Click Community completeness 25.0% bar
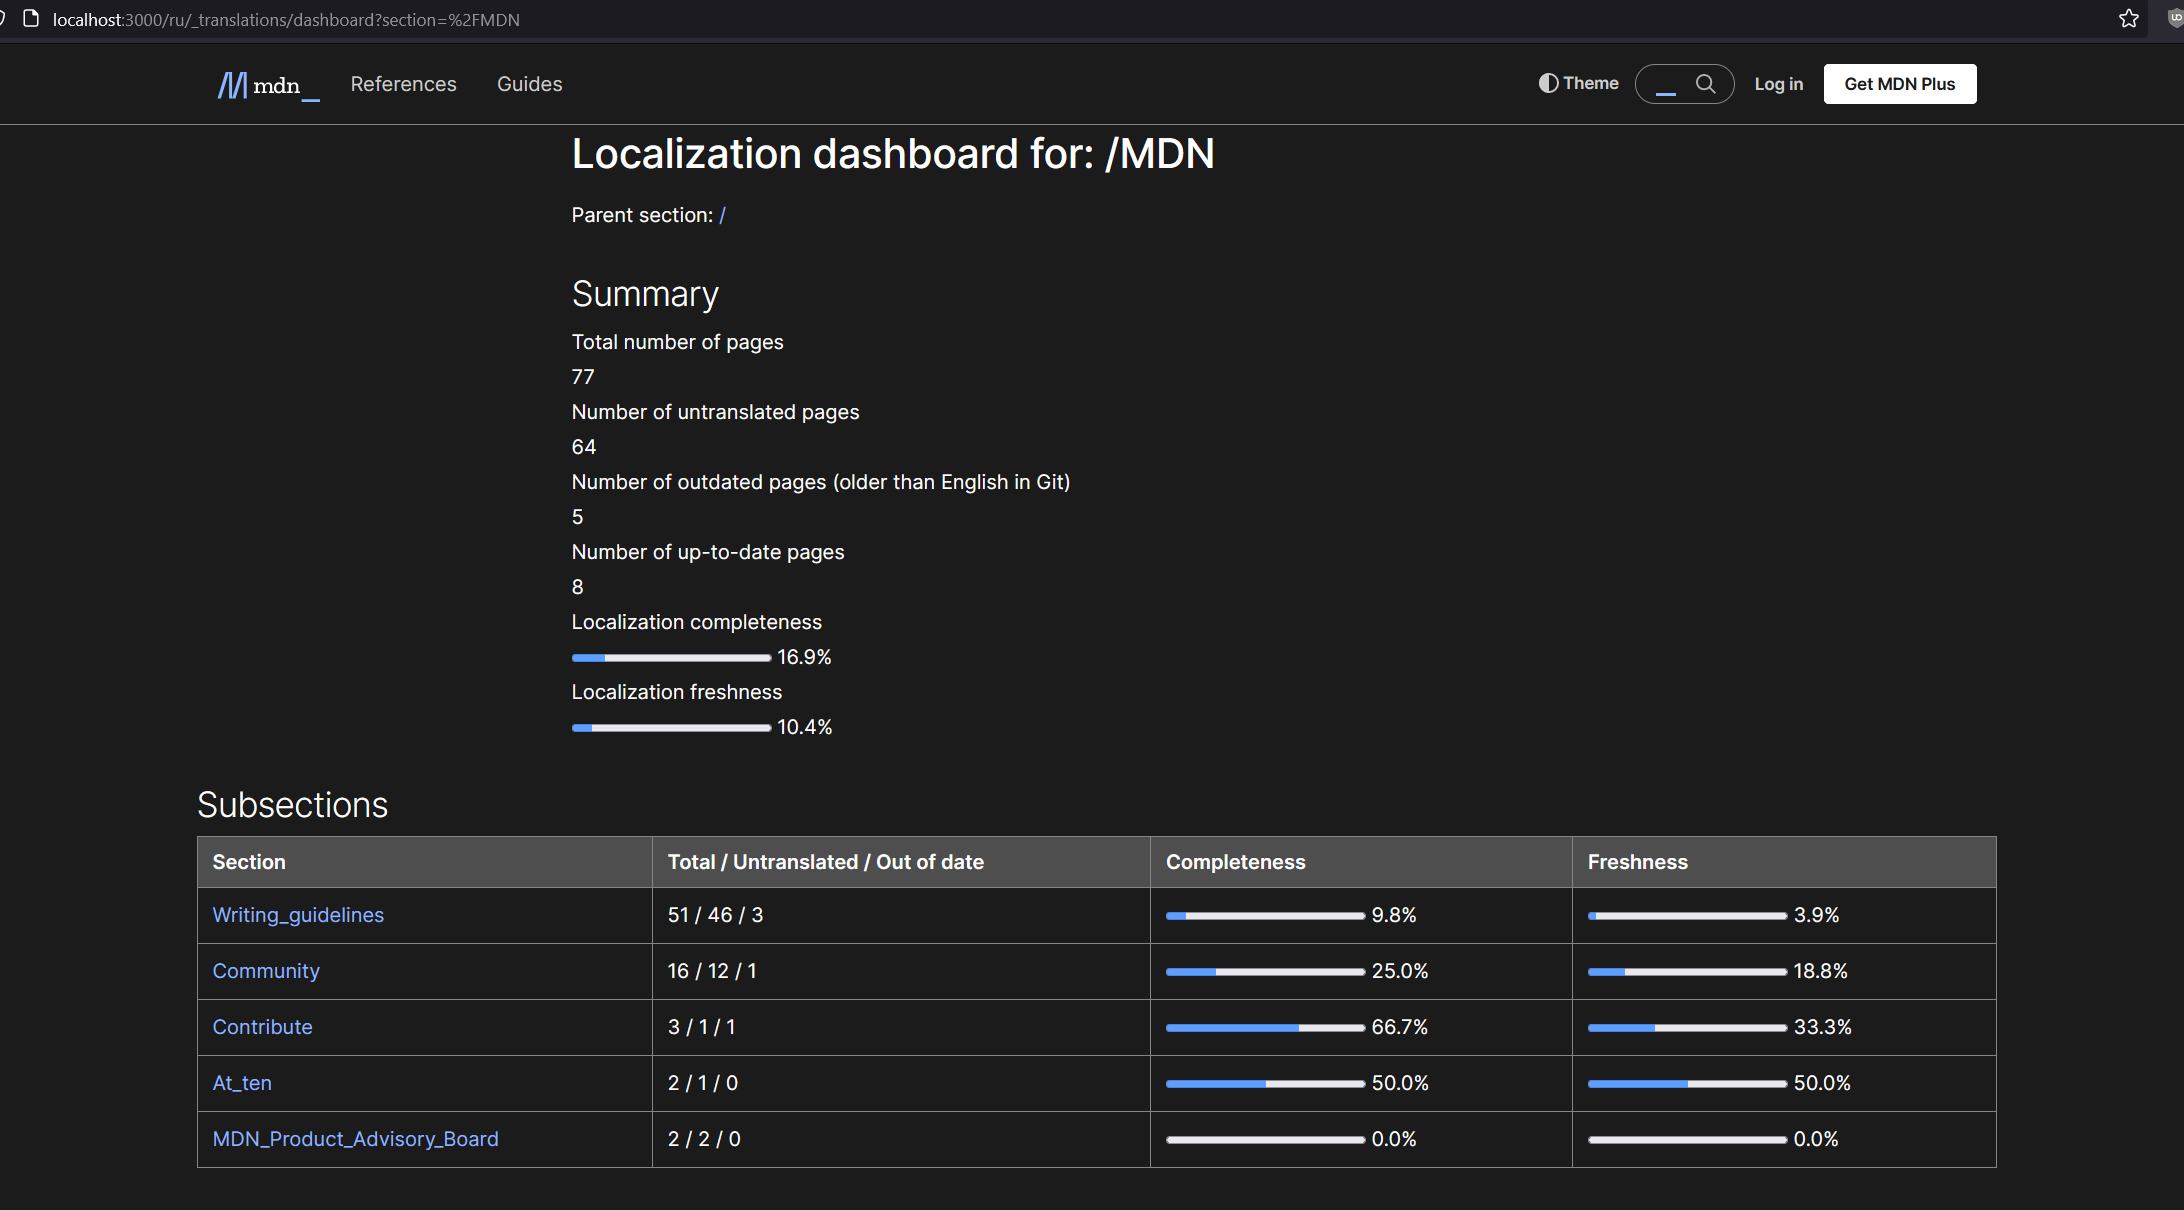 1265,971
